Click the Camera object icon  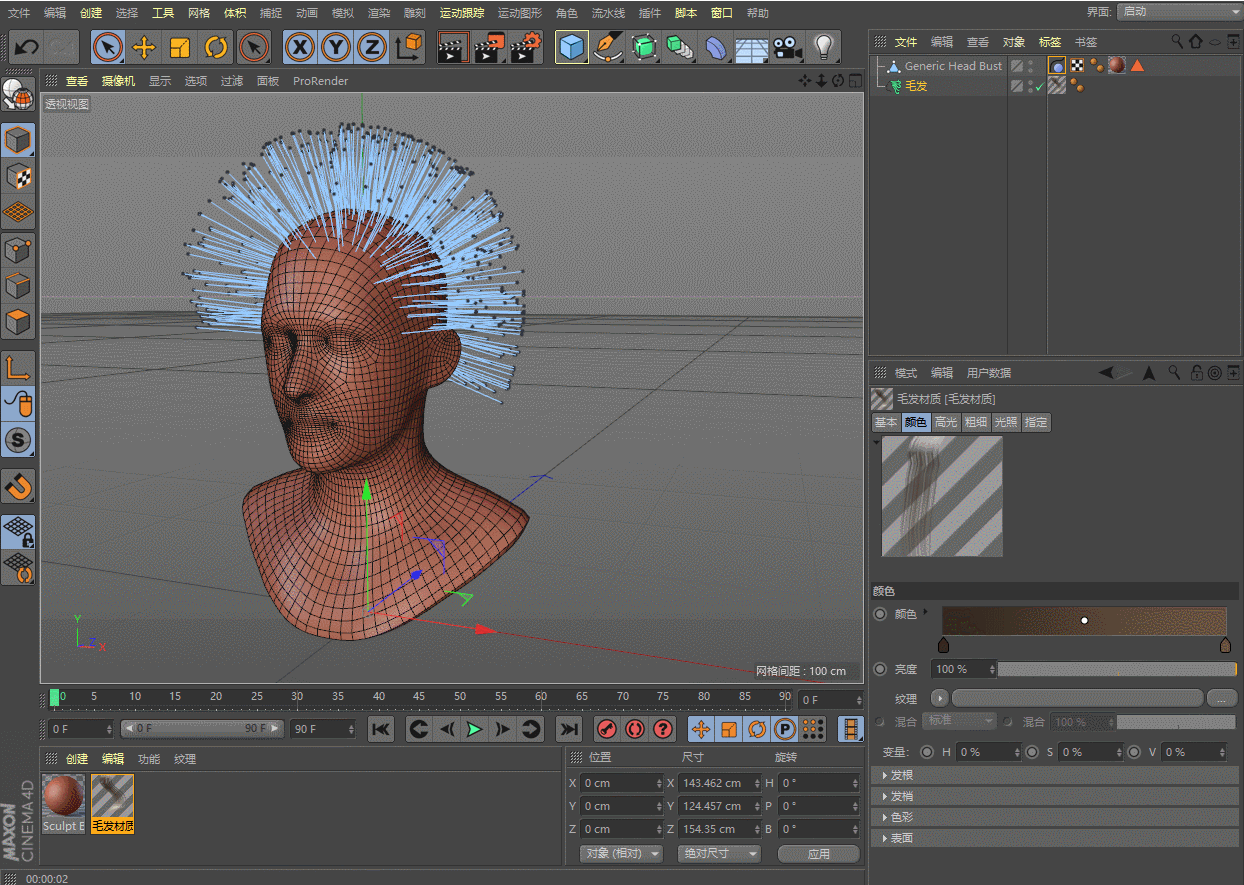788,47
